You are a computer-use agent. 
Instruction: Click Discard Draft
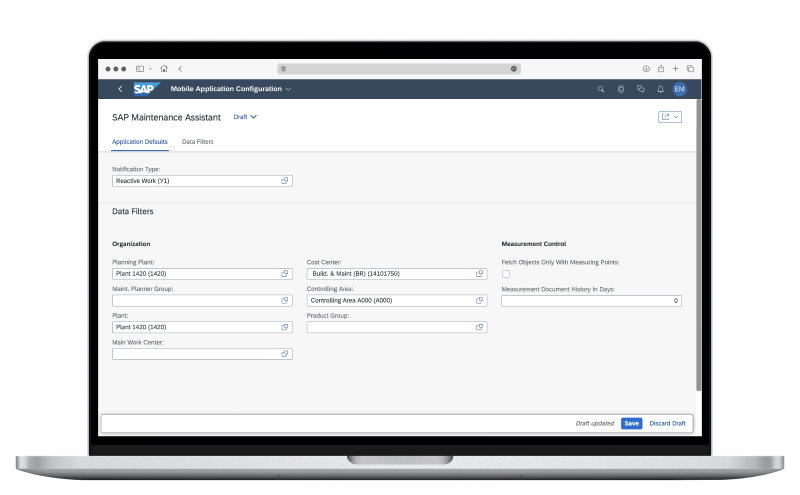pyautogui.click(x=667, y=423)
